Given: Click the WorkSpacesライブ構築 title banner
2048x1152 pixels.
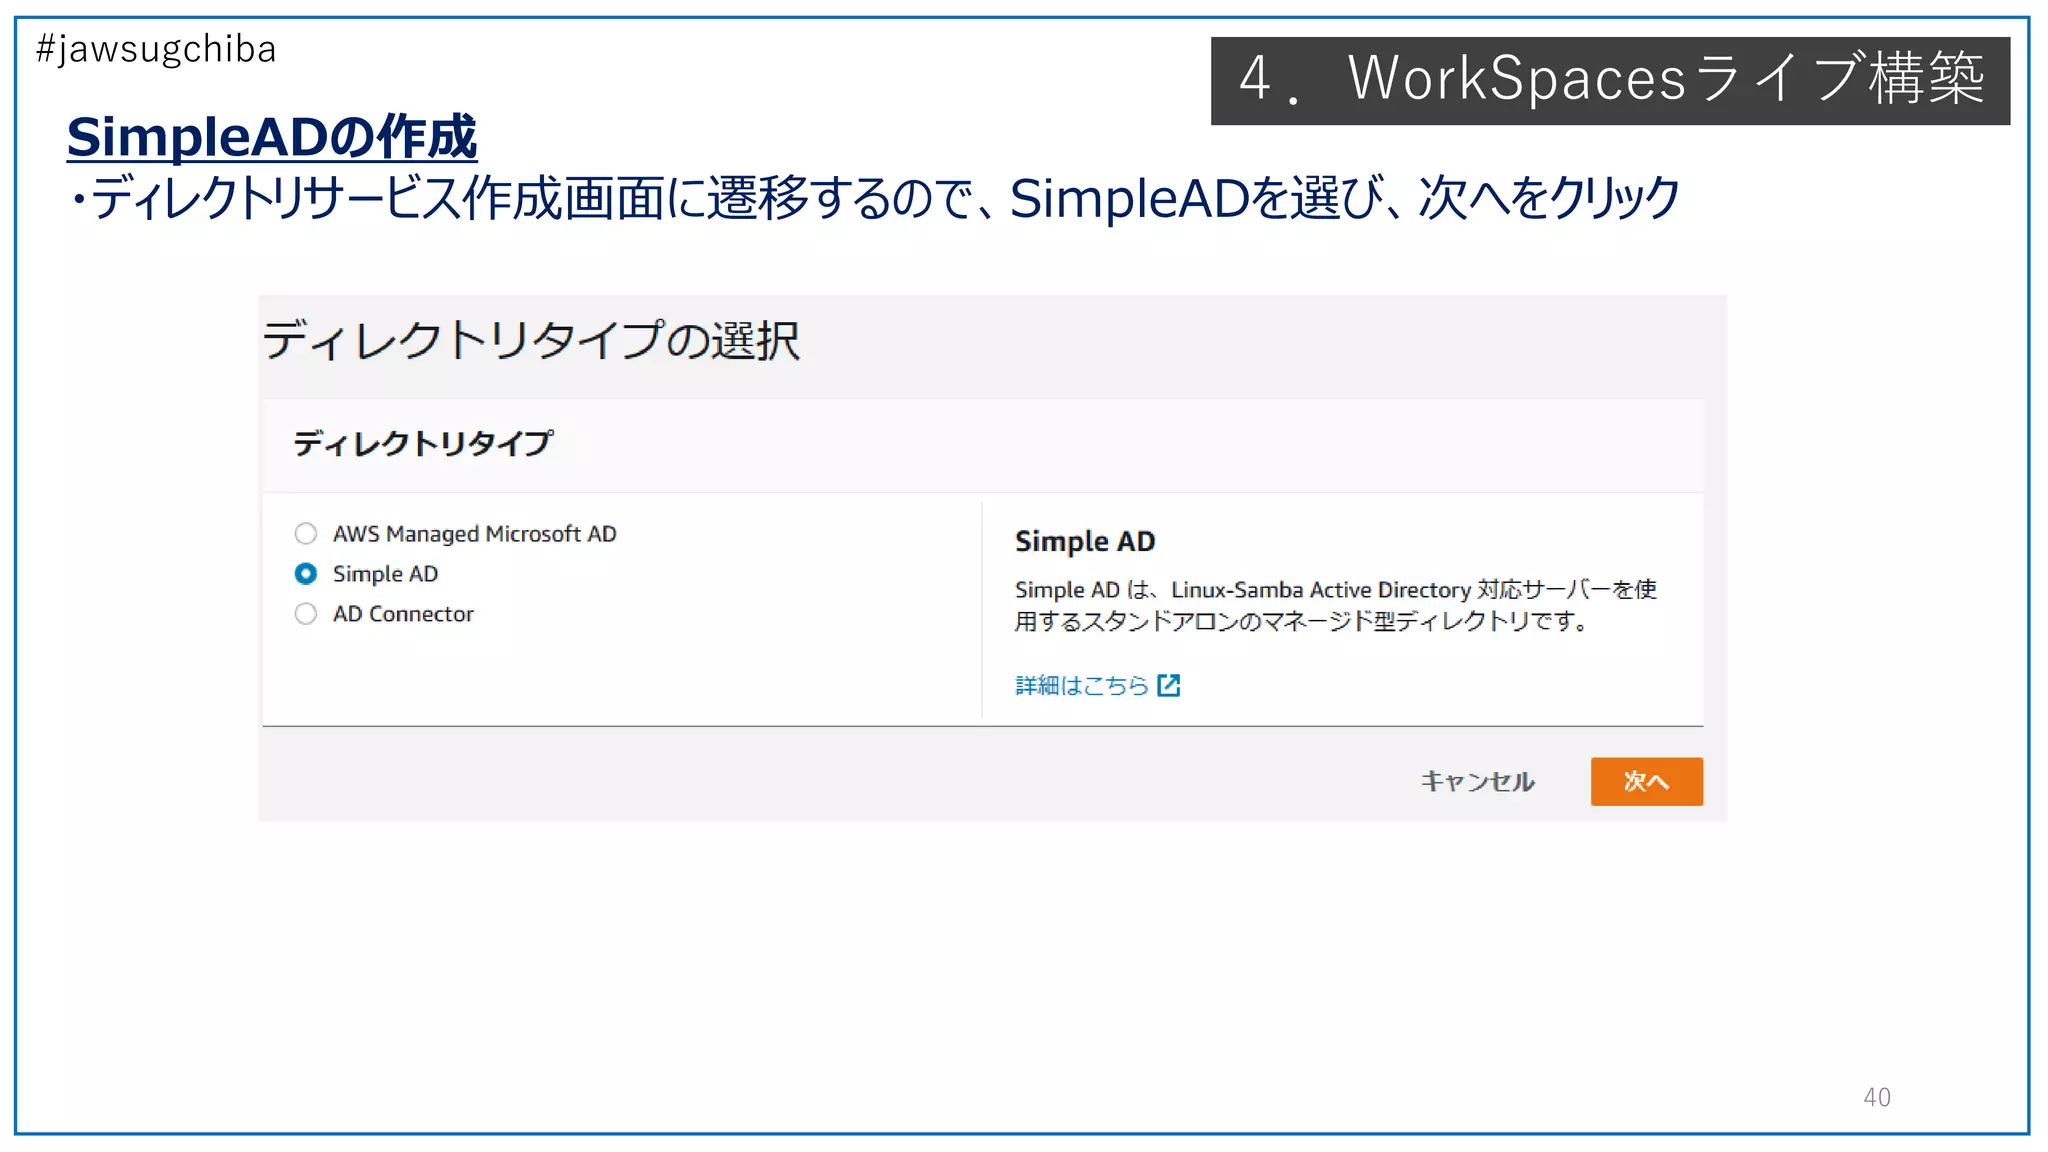Looking at the screenshot, I should (1610, 81).
